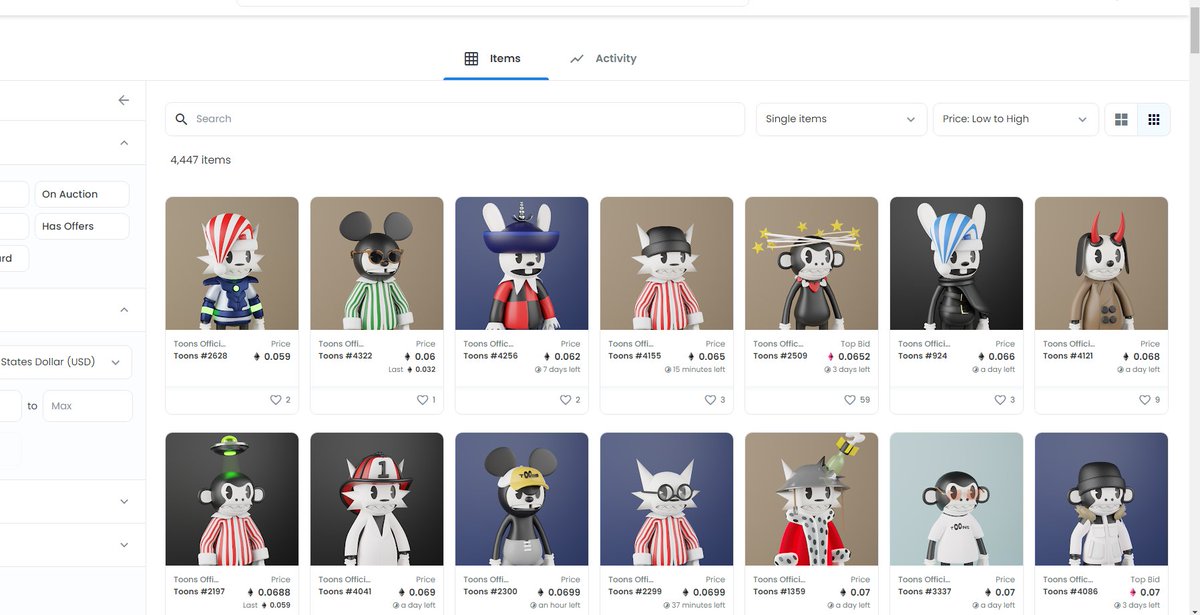Open the Single items dropdown
The image size is (1200, 615).
(x=840, y=119)
